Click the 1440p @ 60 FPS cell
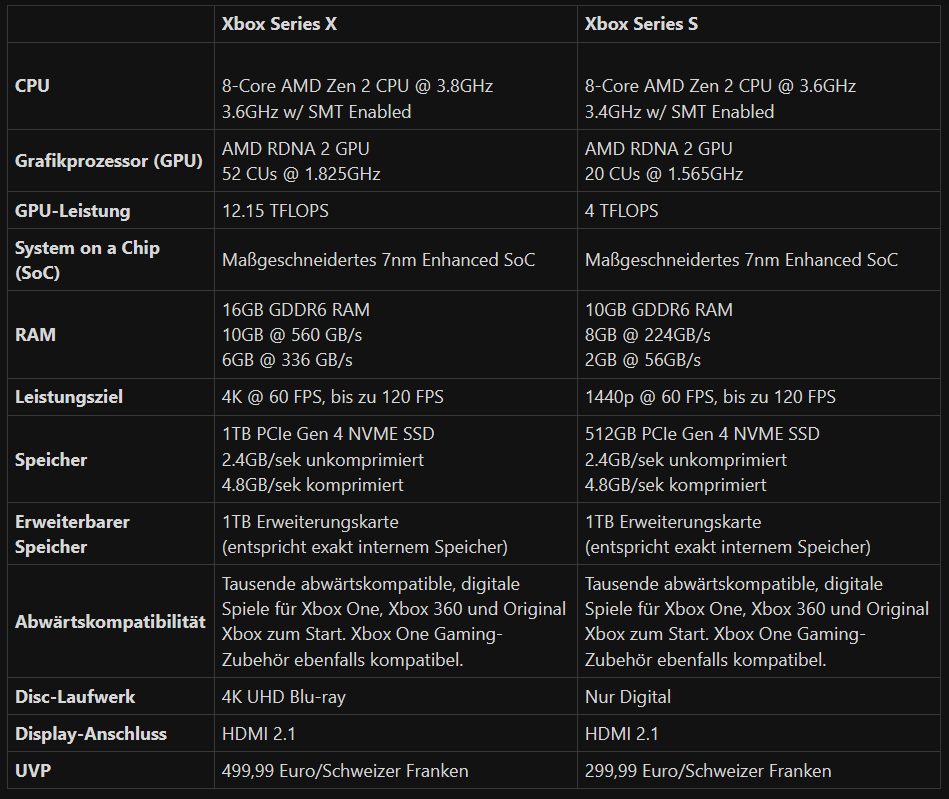 [x=710, y=397]
